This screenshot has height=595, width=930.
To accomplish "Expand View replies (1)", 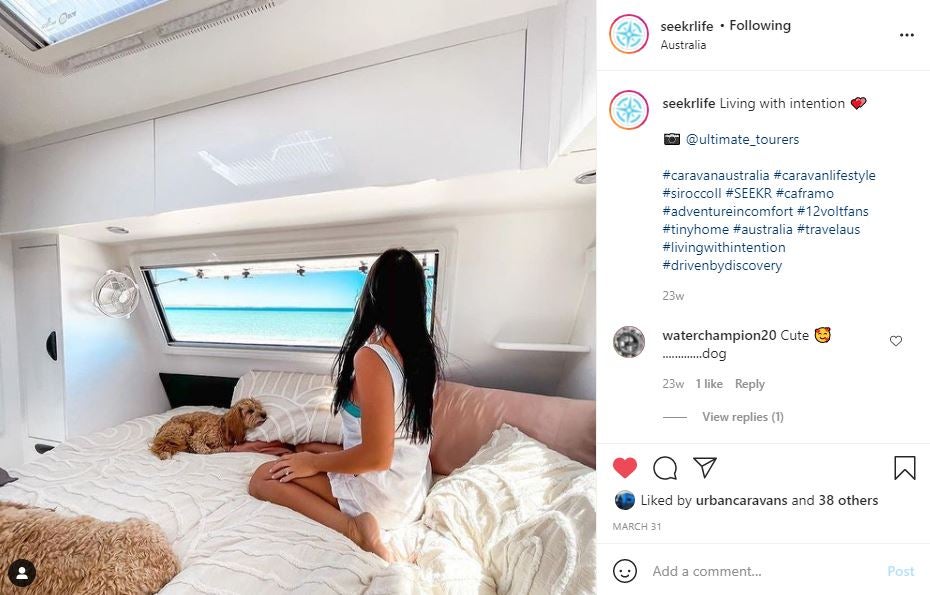I will pyautogui.click(x=743, y=416).
